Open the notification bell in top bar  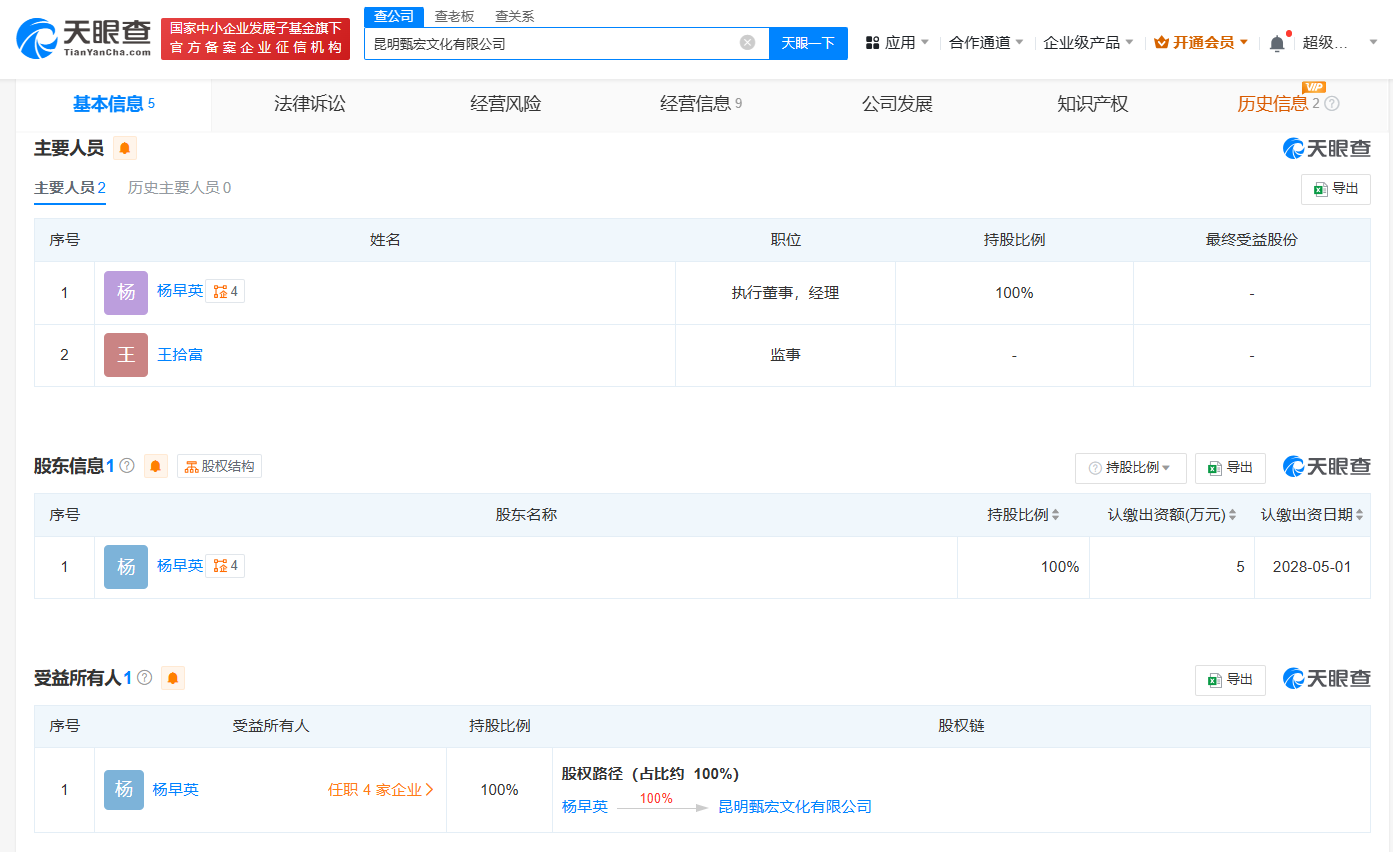pos(1277,43)
